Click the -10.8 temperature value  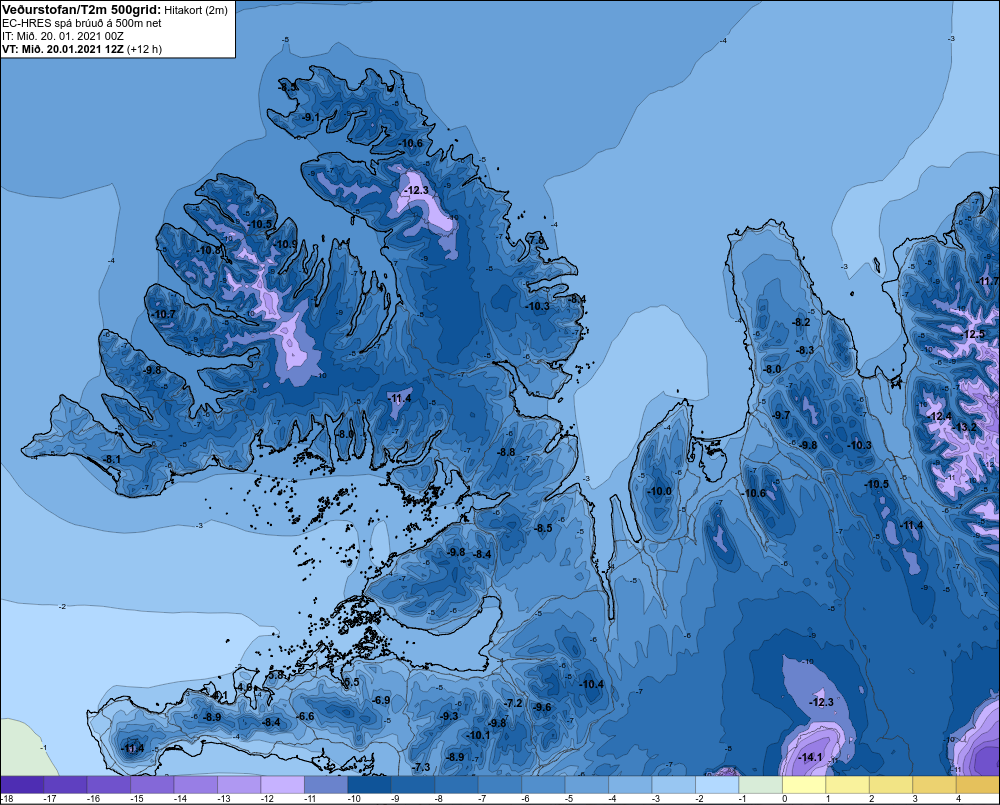(209, 251)
